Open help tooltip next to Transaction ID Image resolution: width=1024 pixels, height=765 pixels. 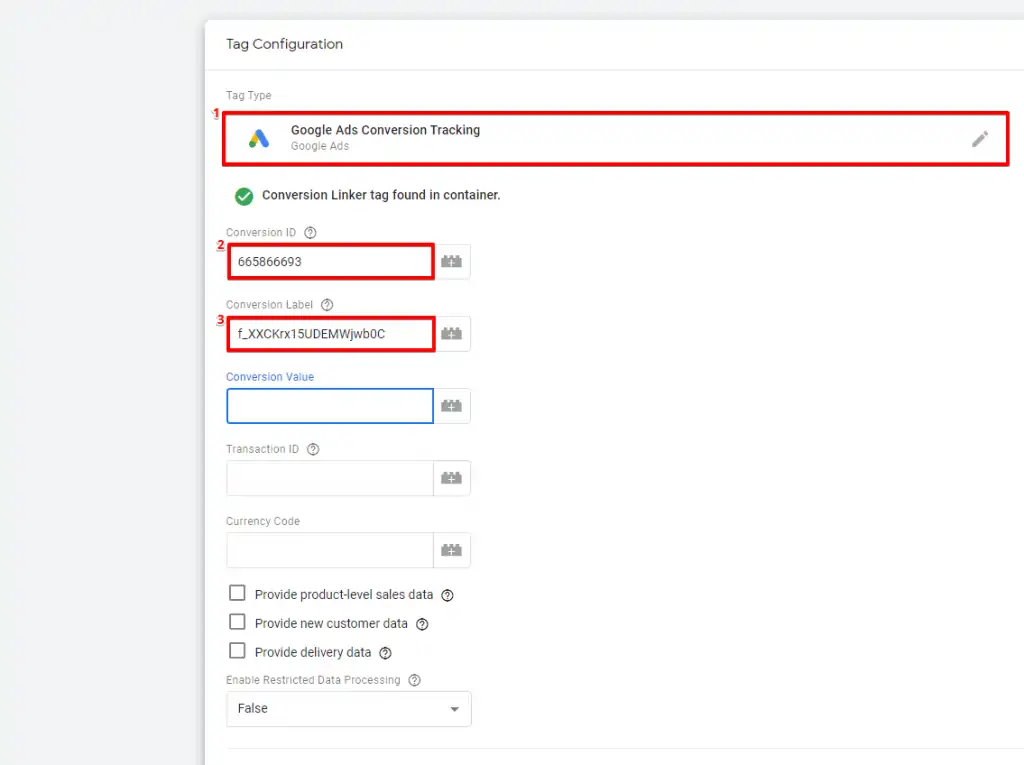[x=312, y=449]
